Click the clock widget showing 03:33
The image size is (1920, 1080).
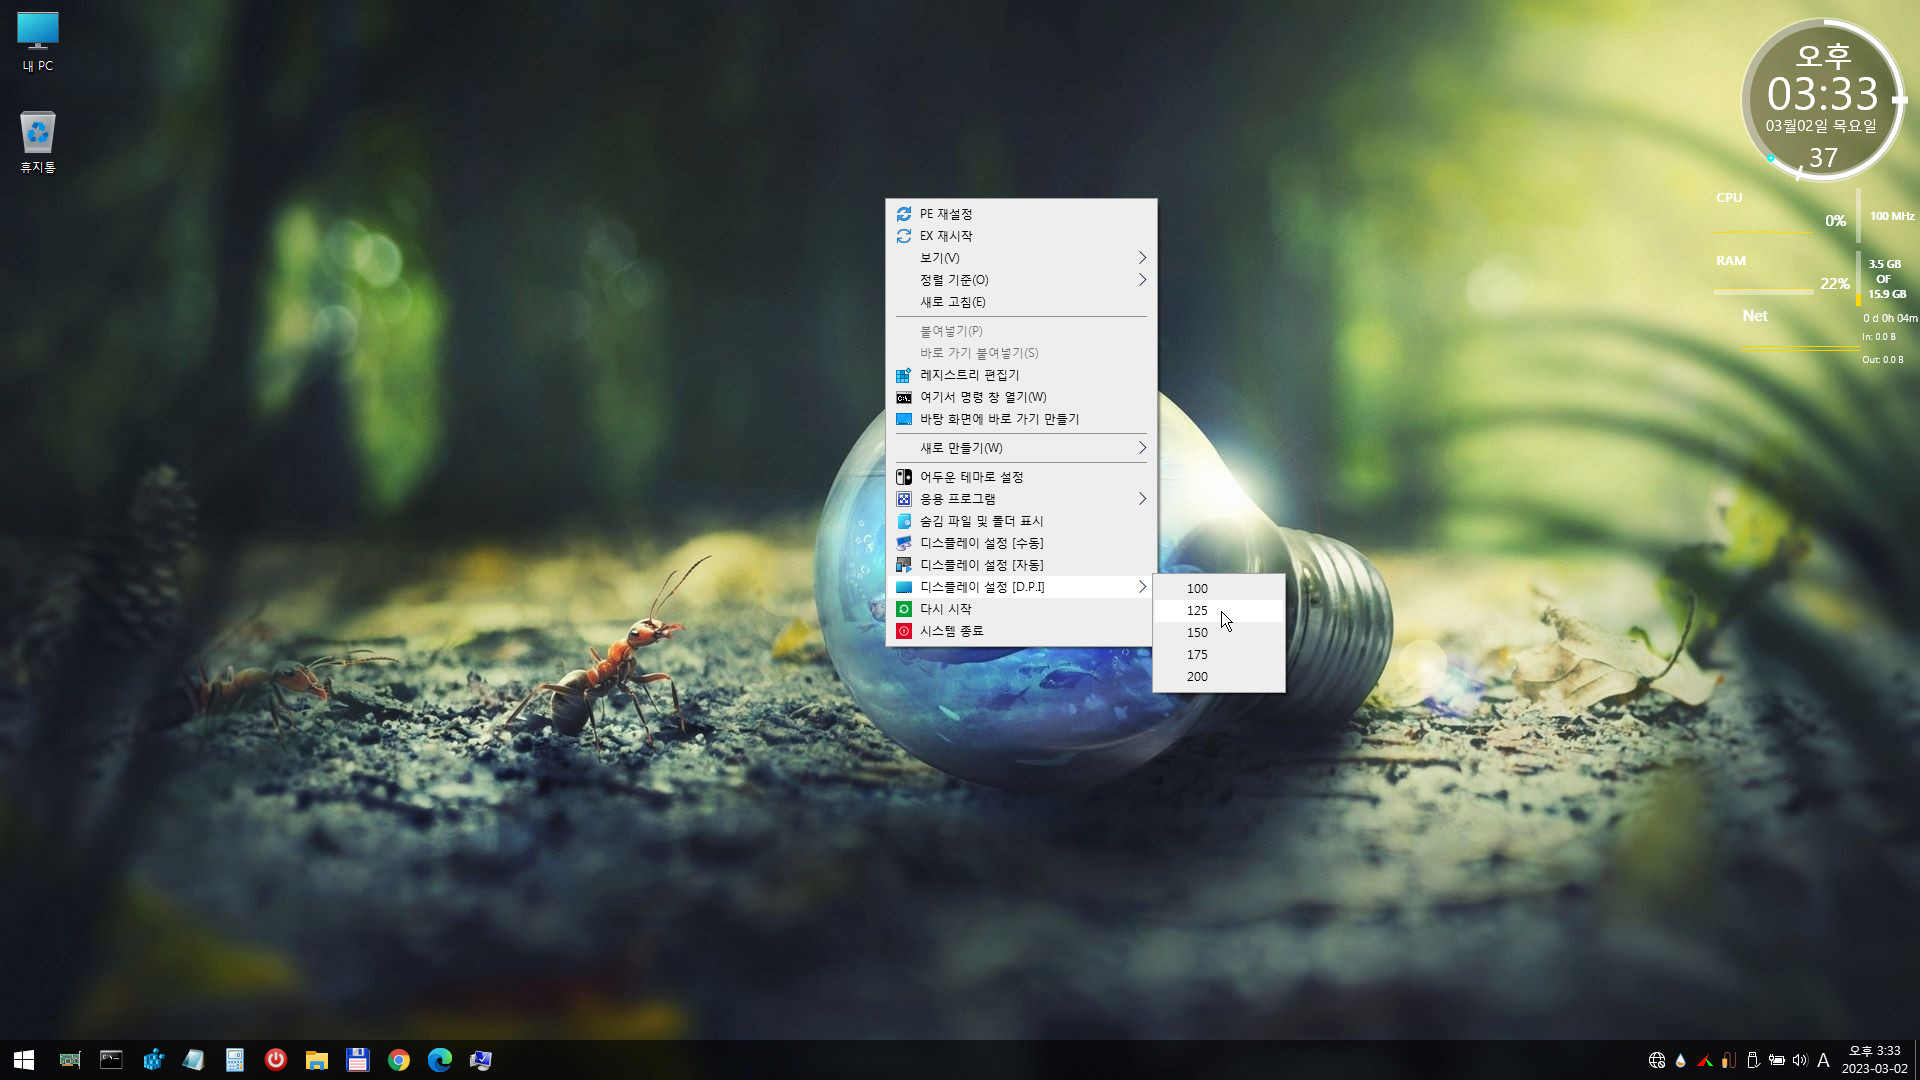pyautogui.click(x=1823, y=100)
